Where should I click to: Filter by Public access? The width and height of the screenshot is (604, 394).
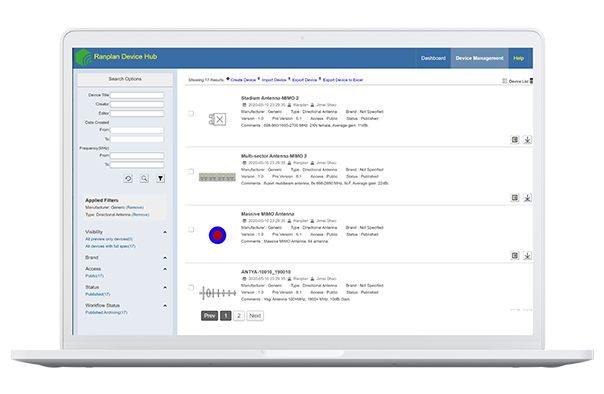pyautogui.click(x=94, y=276)
